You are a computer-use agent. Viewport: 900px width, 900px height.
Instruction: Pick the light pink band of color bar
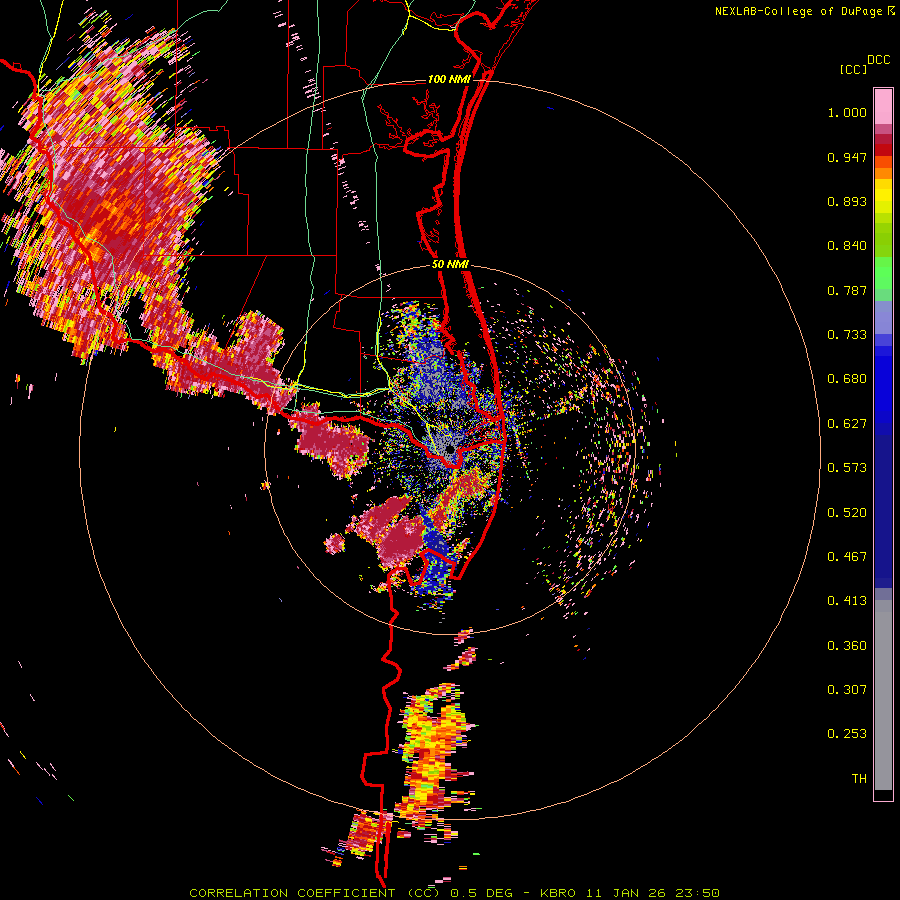[x=883, y=106]
